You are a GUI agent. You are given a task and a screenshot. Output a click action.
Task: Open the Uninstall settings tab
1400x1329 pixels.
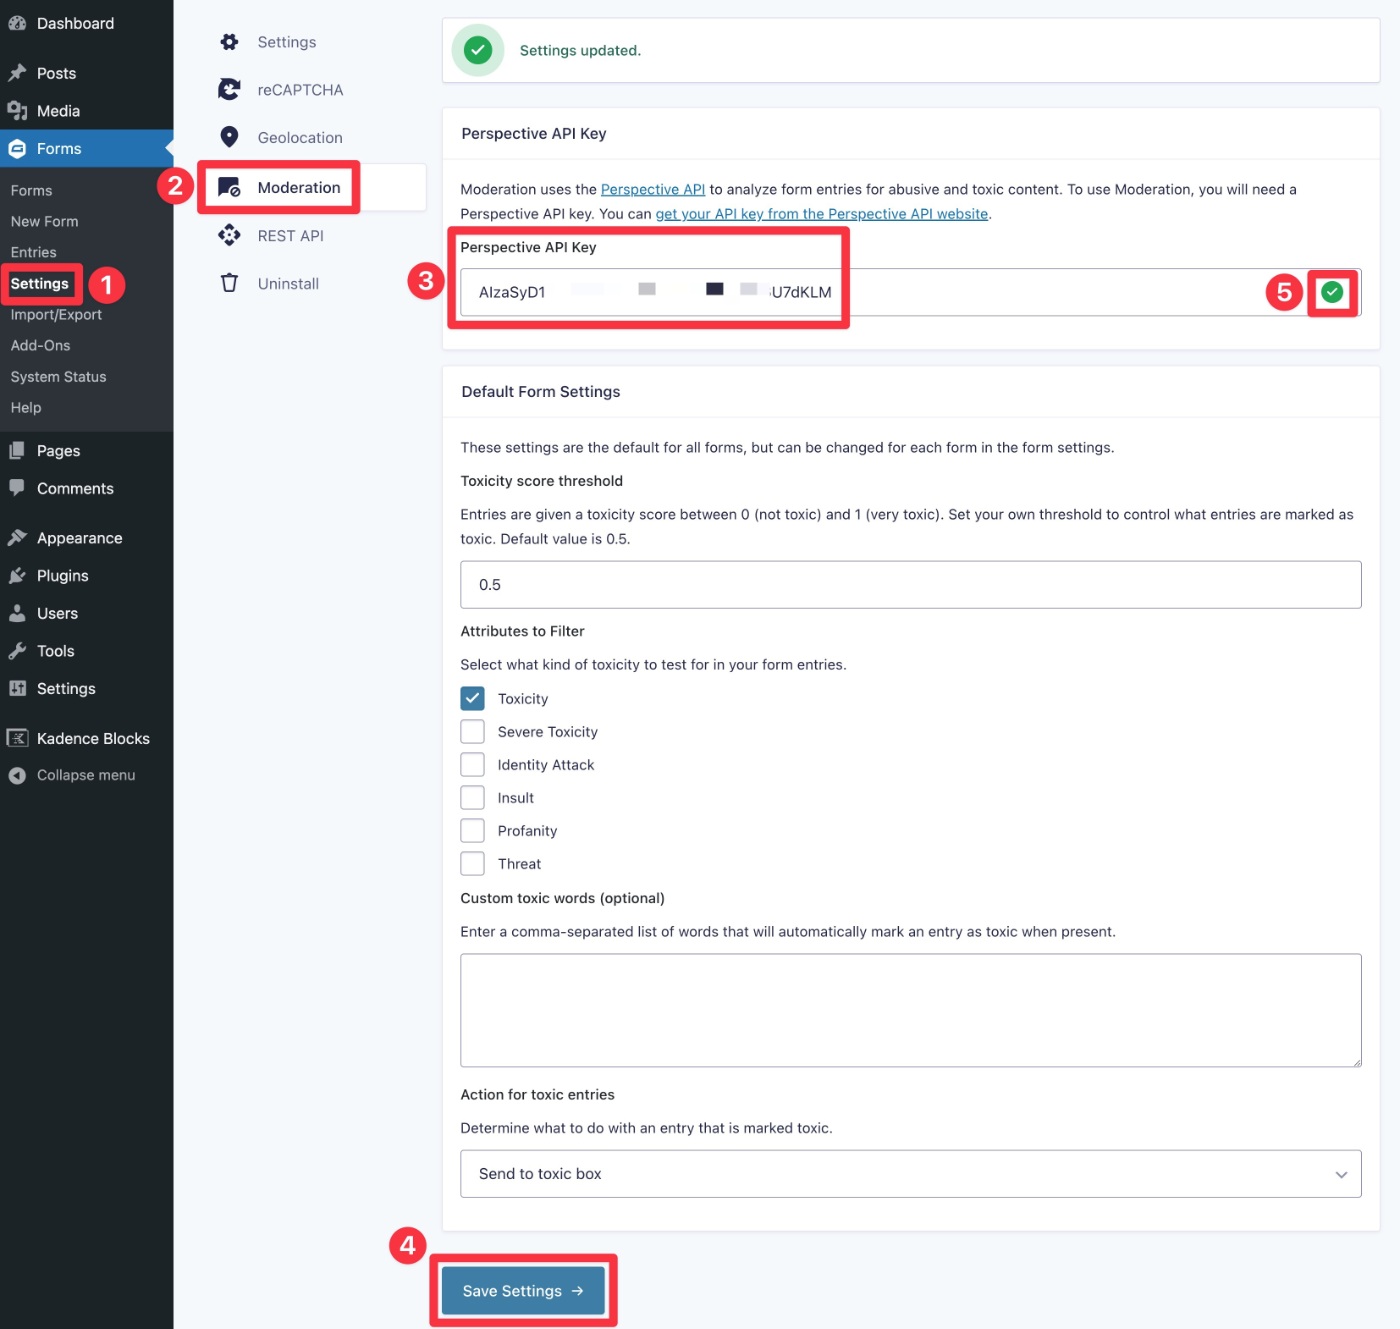click(x=288, y=283)
